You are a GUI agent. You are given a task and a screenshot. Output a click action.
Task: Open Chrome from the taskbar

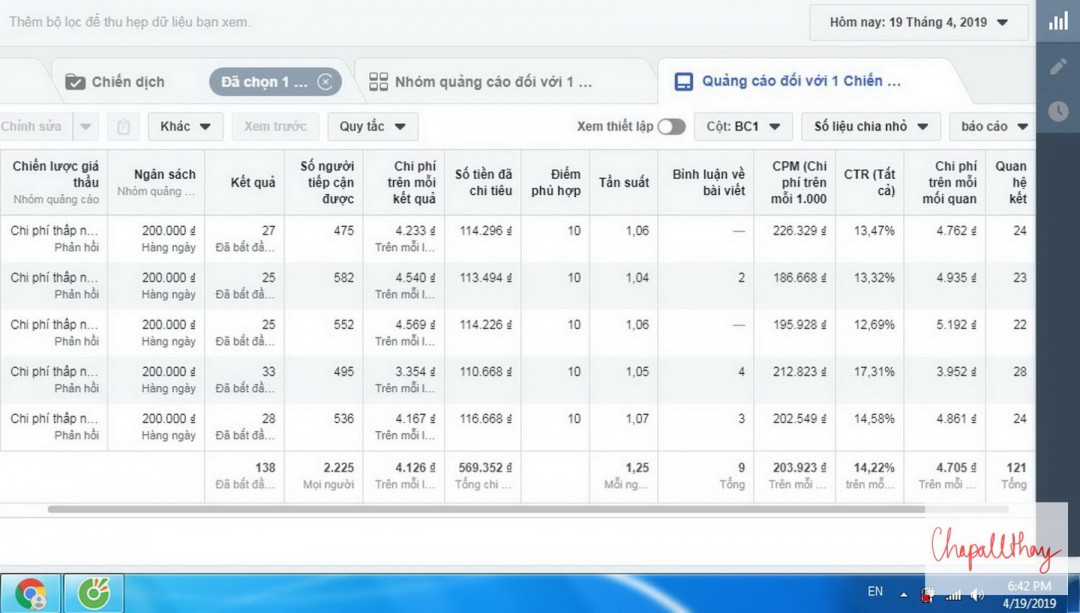point(30,594)
